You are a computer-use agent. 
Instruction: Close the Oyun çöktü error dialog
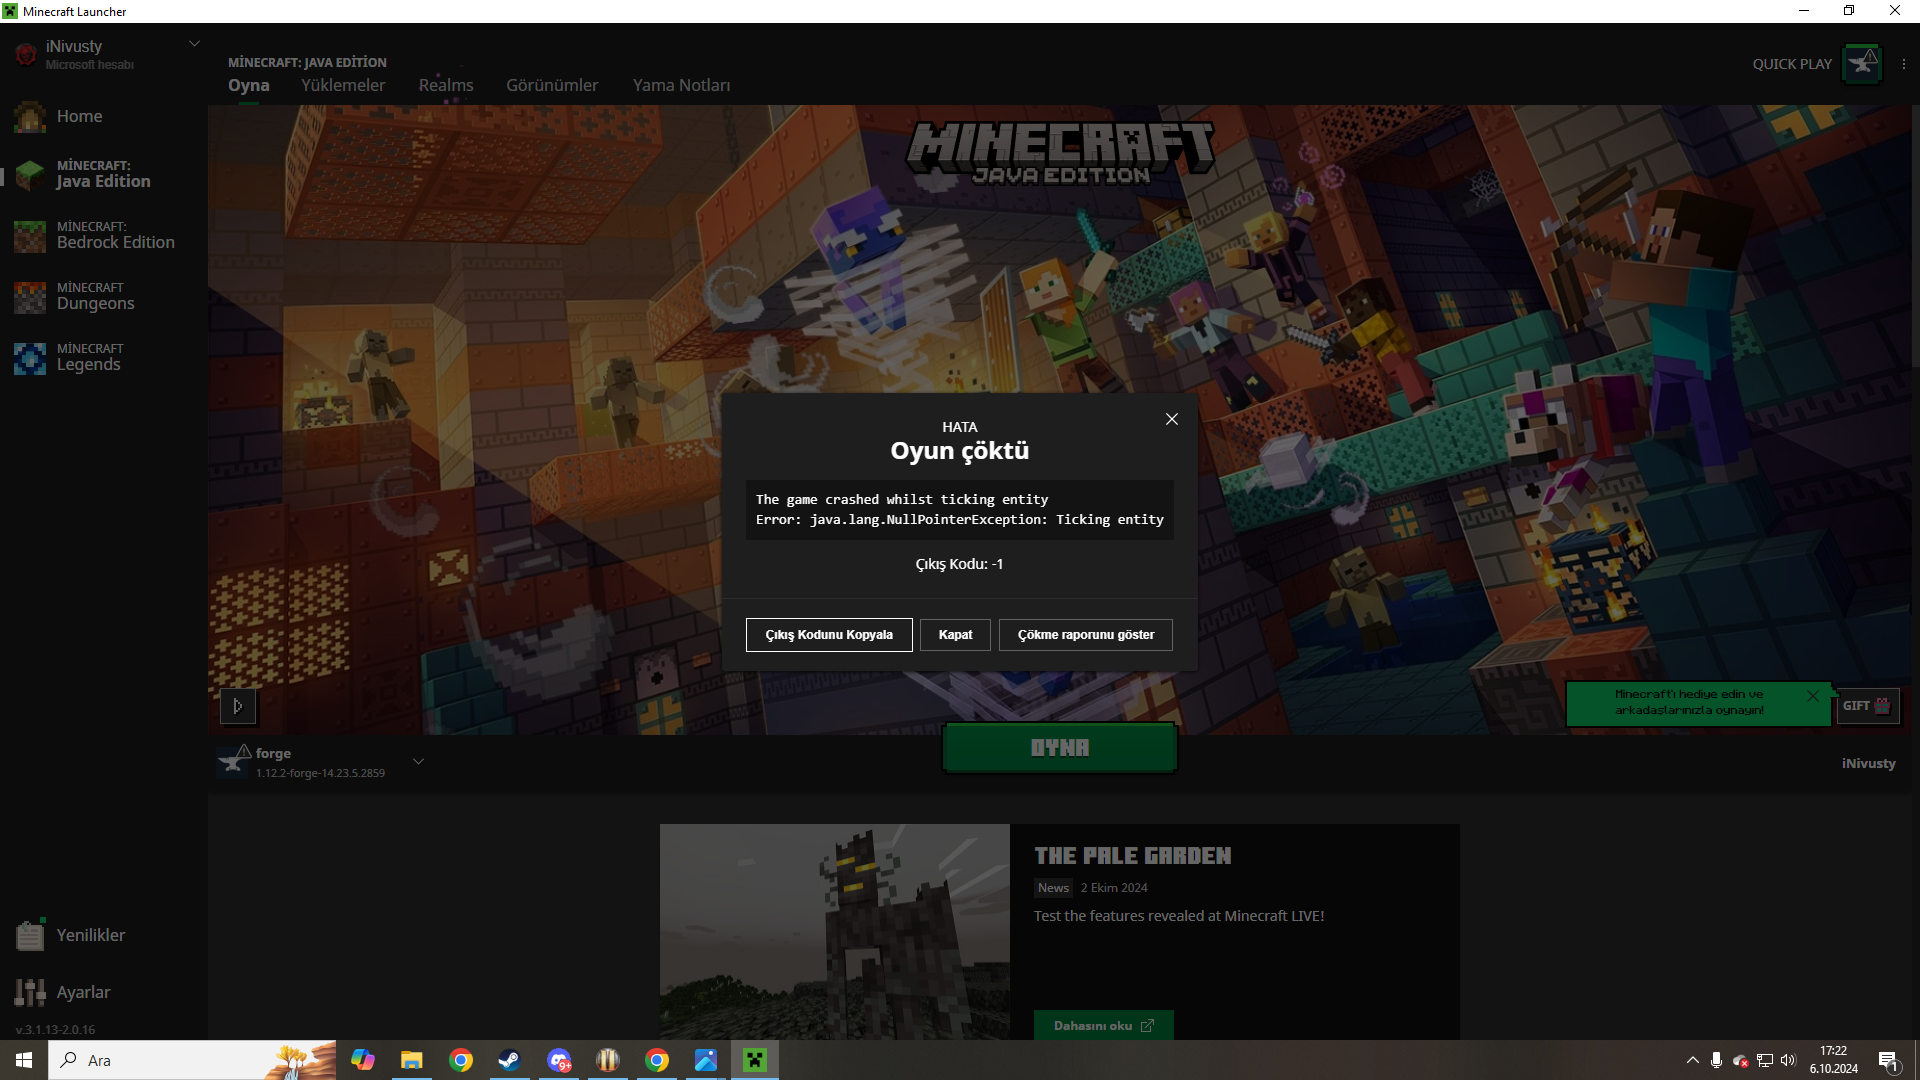1172,420
